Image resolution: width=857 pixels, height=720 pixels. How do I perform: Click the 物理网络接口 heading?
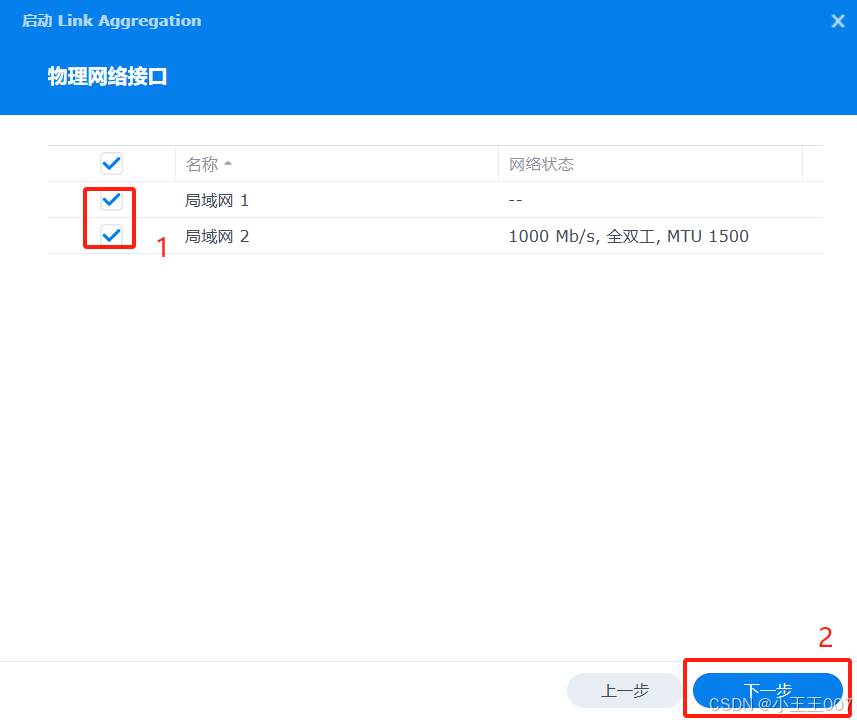pyautogui.click(x=107, y=76)
